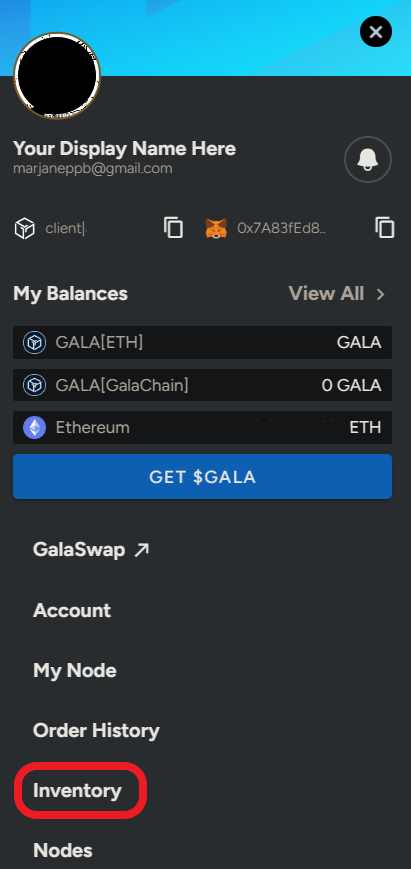Close the profile side panel

pos(376,32)
